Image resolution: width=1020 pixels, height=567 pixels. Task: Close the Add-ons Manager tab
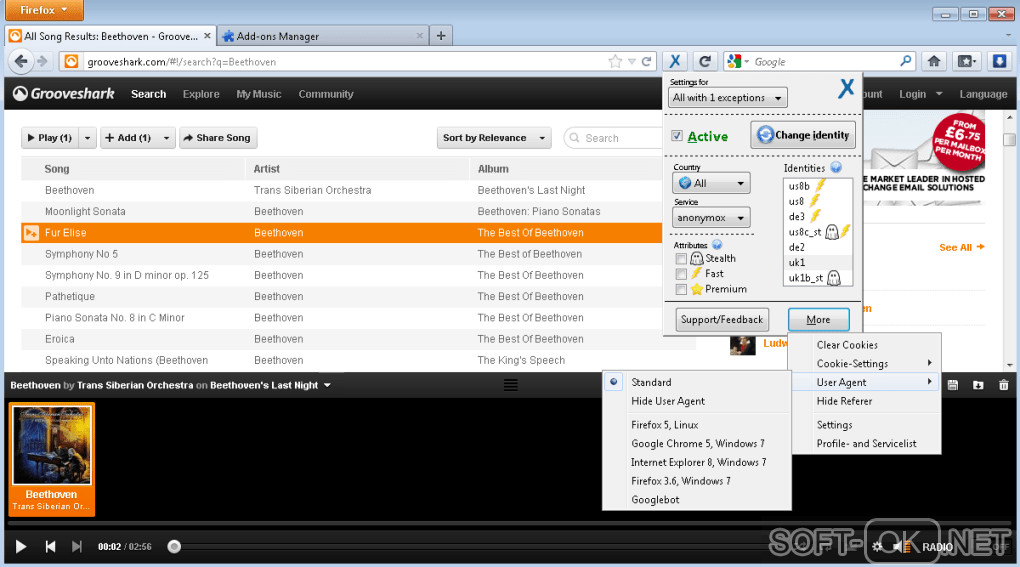click(420, 36)
